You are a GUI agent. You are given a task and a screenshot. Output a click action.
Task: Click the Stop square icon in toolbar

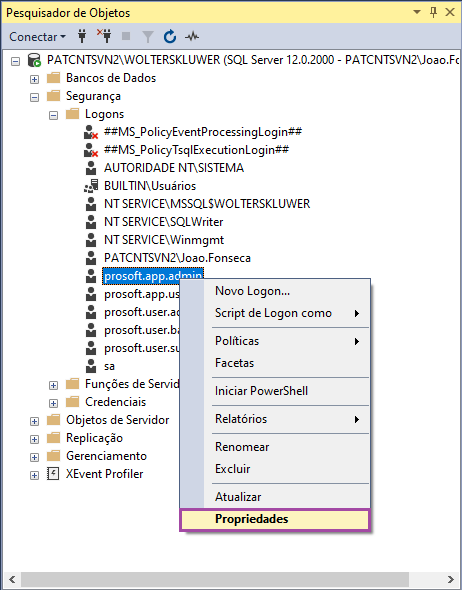[126, 36]
